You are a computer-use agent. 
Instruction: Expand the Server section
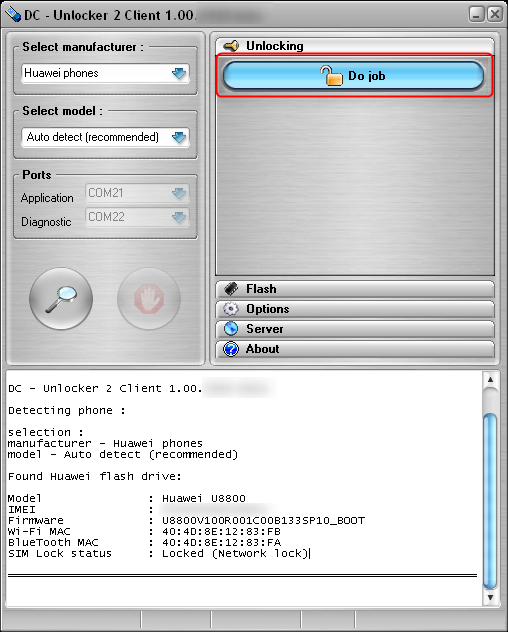[355, 329]
